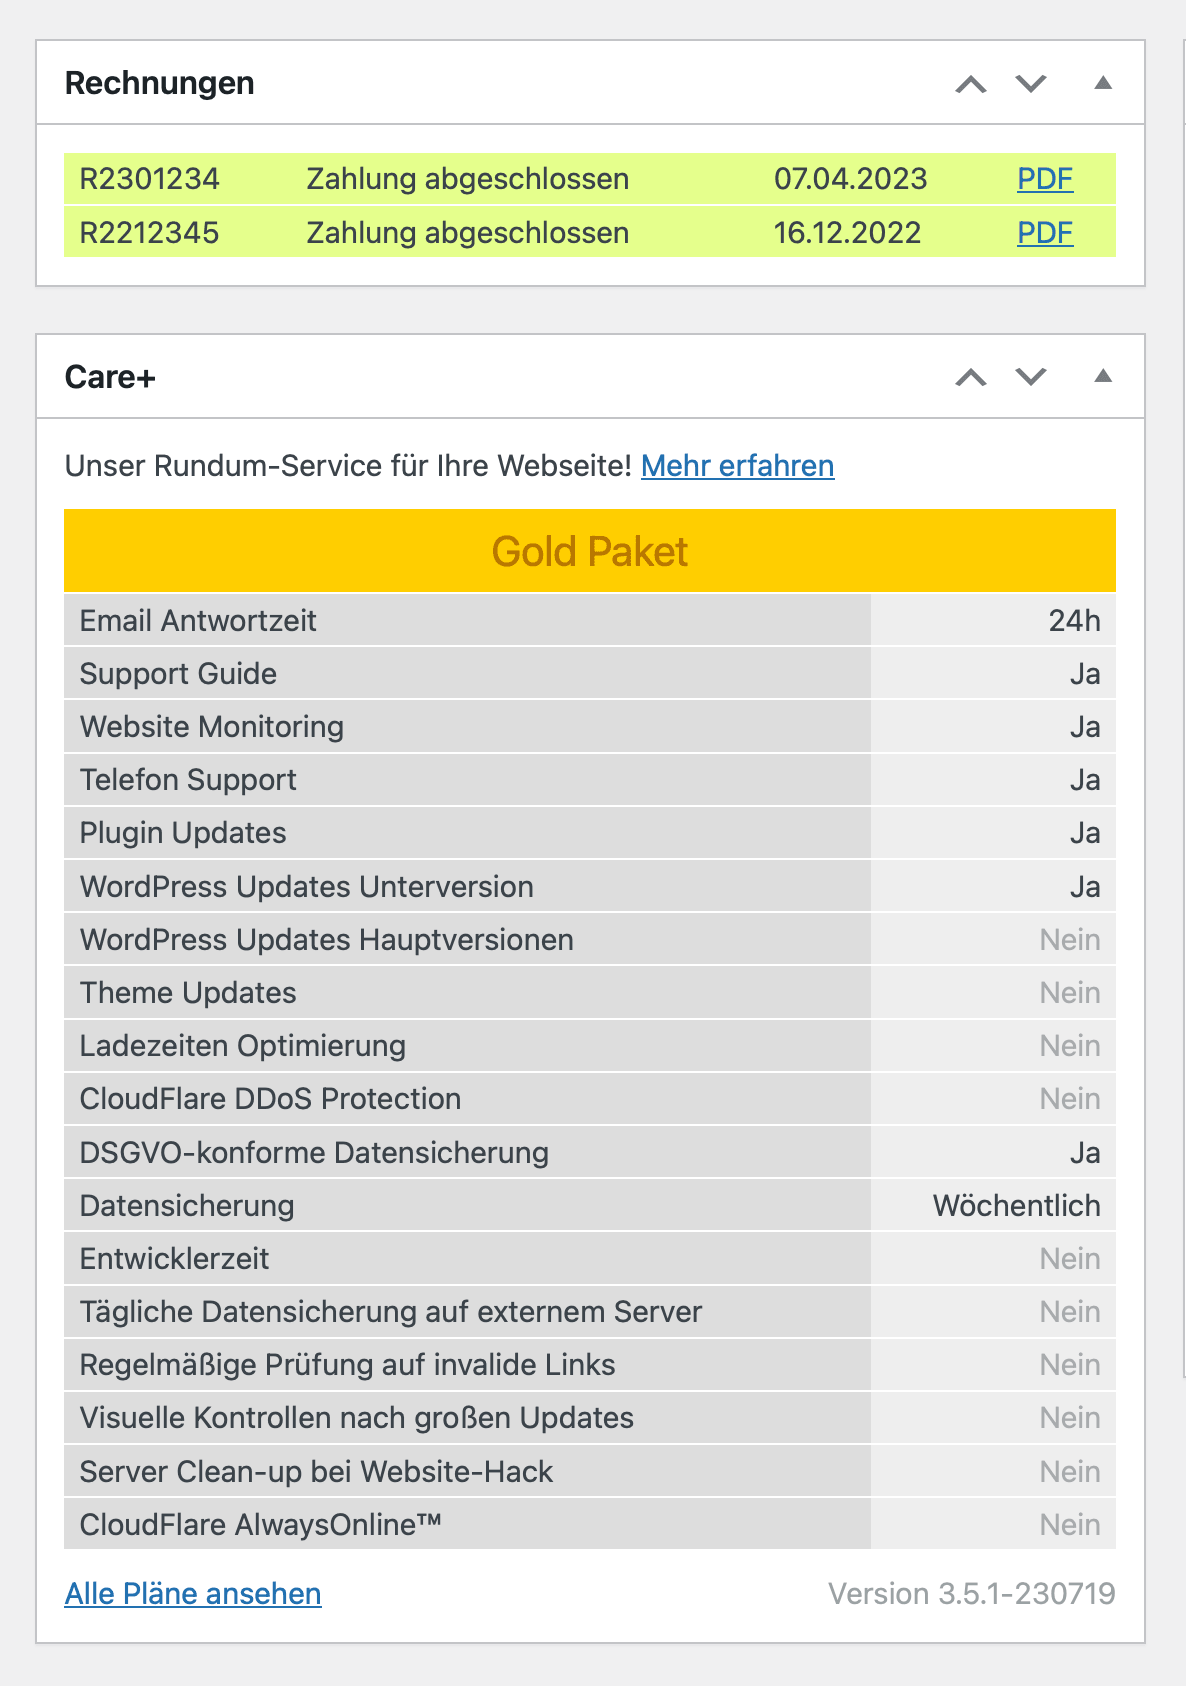Open PDF for invoice R2301234

pyautogui.click(x=1044, y=179)
